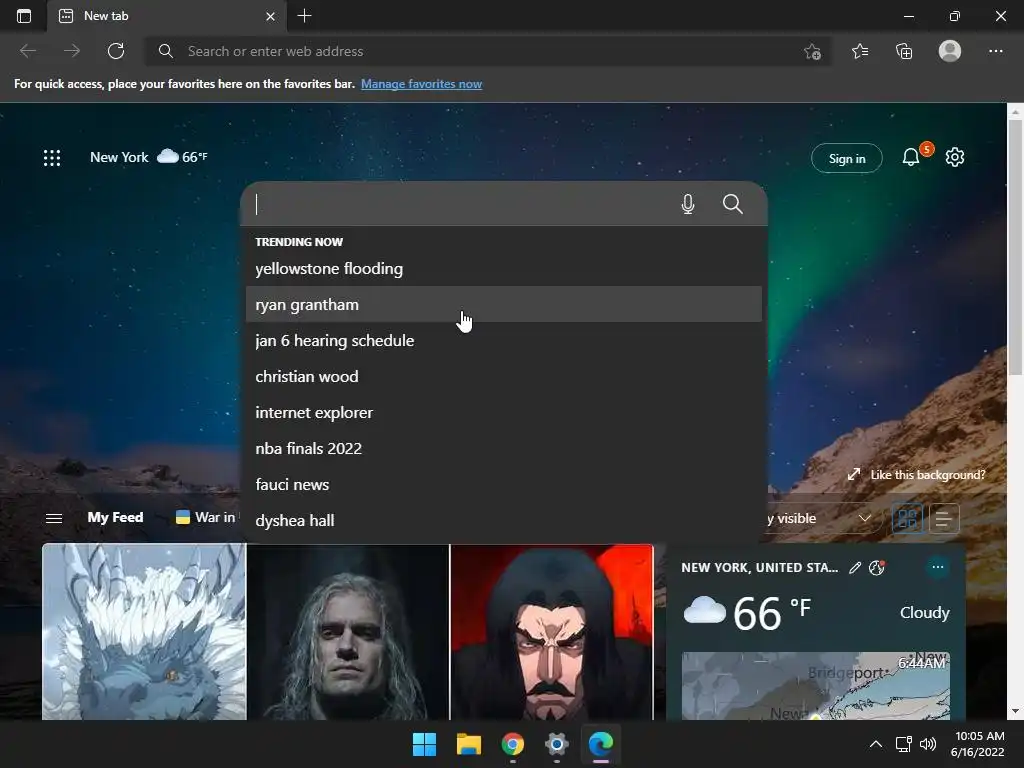The height and width of the screenshot is (768, 1024).
Task: Open the app launcher grid icon
Action: coord(52,157)
